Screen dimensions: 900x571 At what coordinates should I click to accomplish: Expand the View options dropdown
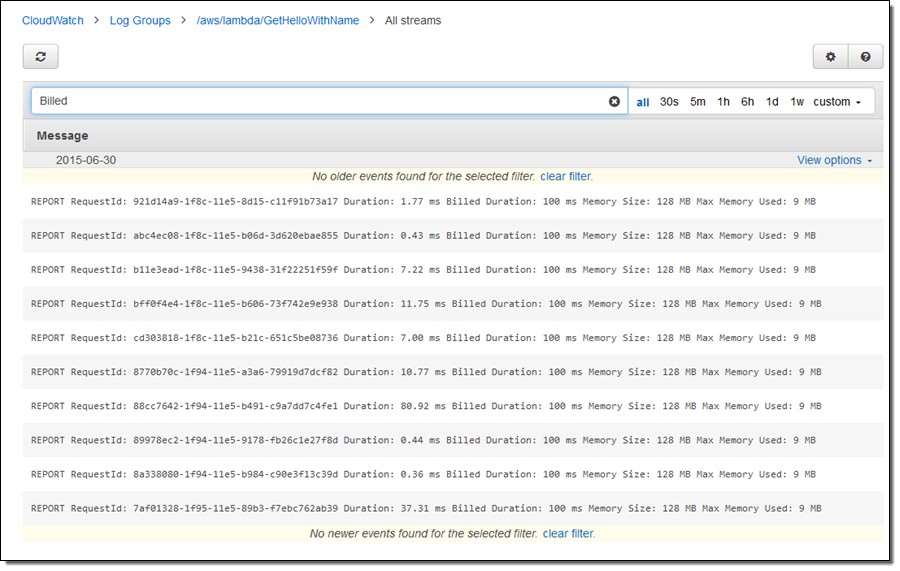(834, 160)
